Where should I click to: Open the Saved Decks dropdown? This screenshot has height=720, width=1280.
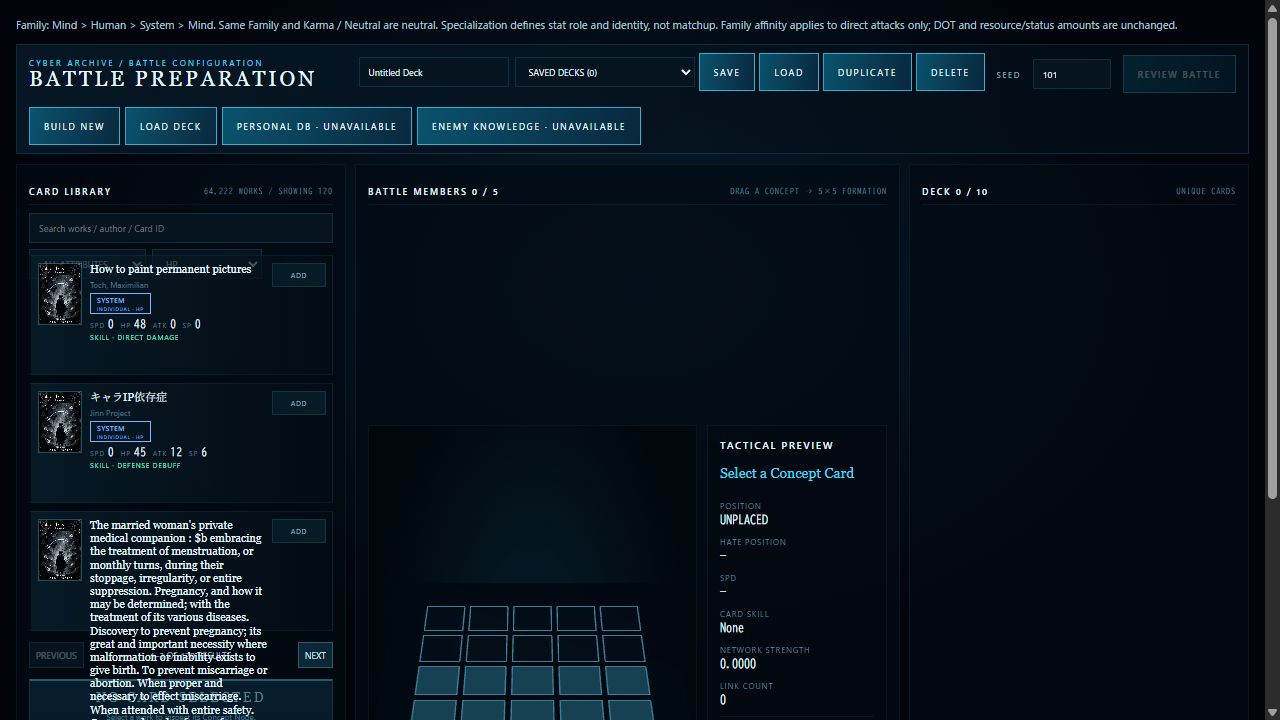pos(605,72)
